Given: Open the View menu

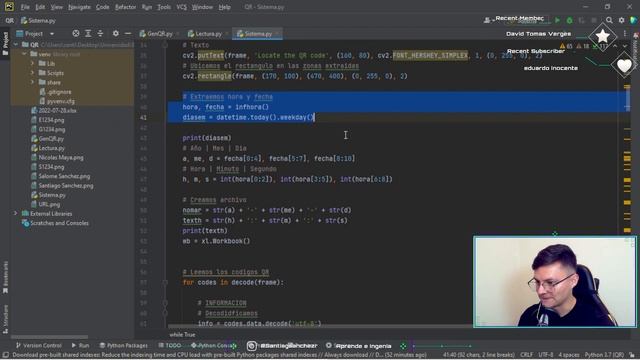Looking at the screenshot, I should pos(56,7).
